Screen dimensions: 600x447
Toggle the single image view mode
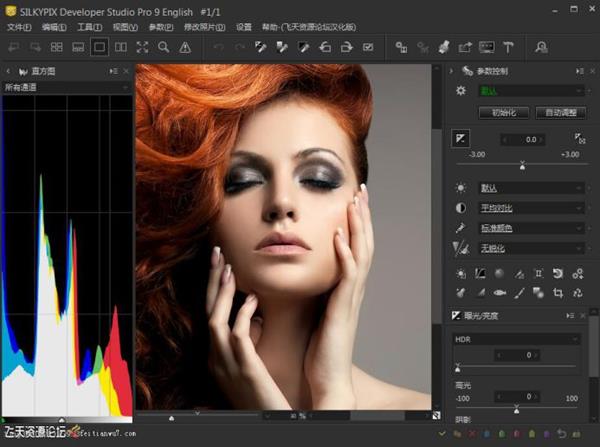point(99,47)
